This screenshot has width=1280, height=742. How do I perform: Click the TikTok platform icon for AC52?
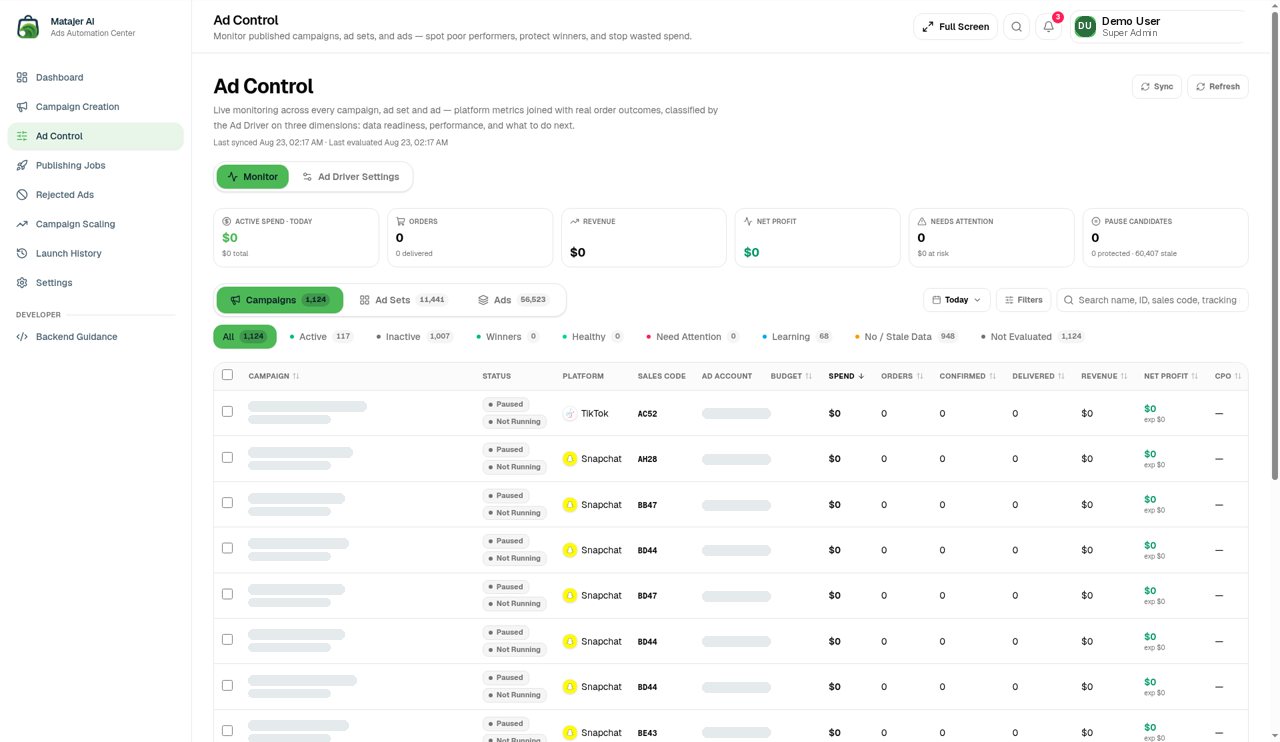570,414
